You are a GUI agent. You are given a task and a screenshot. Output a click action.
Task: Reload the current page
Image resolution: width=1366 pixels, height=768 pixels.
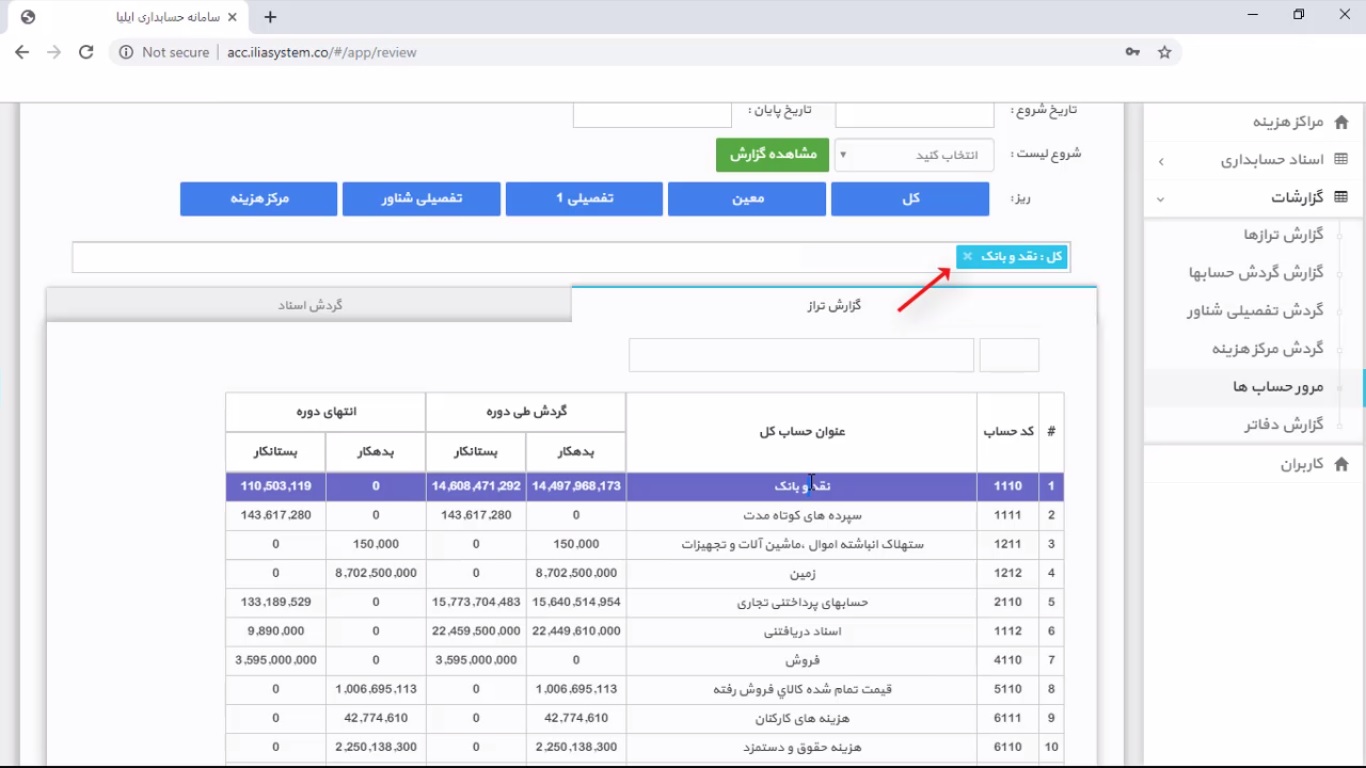(85, 52)
